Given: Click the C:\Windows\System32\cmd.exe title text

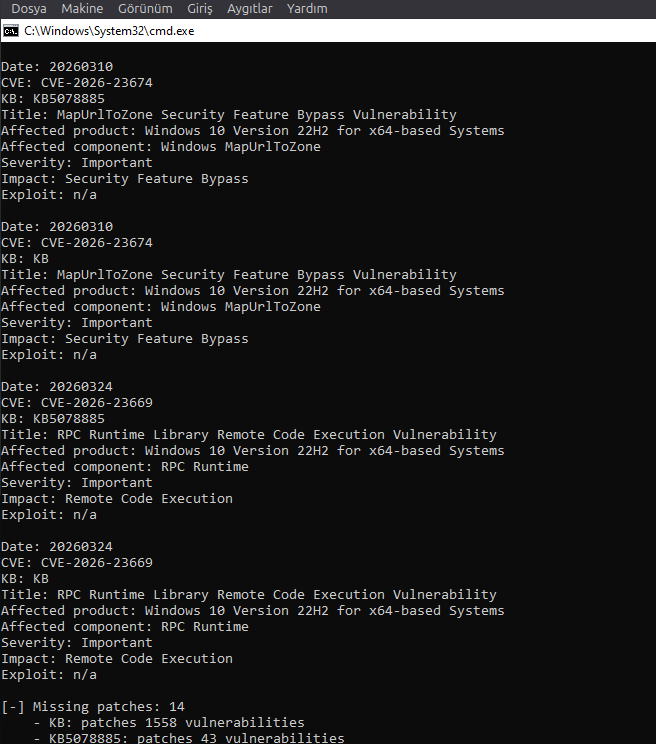Looking at the screenshot, I should tap(109, 31).
